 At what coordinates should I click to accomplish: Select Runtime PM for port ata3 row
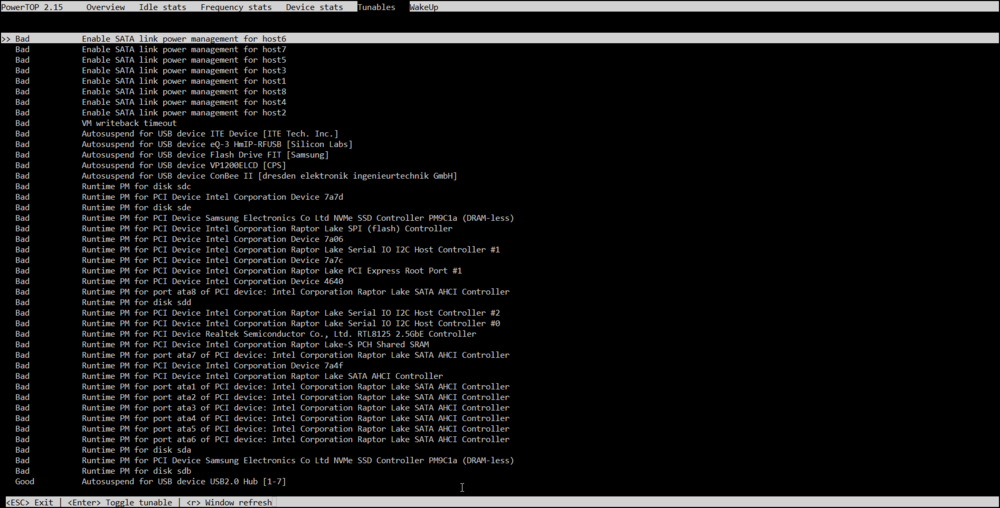click(x=262, y=407)
